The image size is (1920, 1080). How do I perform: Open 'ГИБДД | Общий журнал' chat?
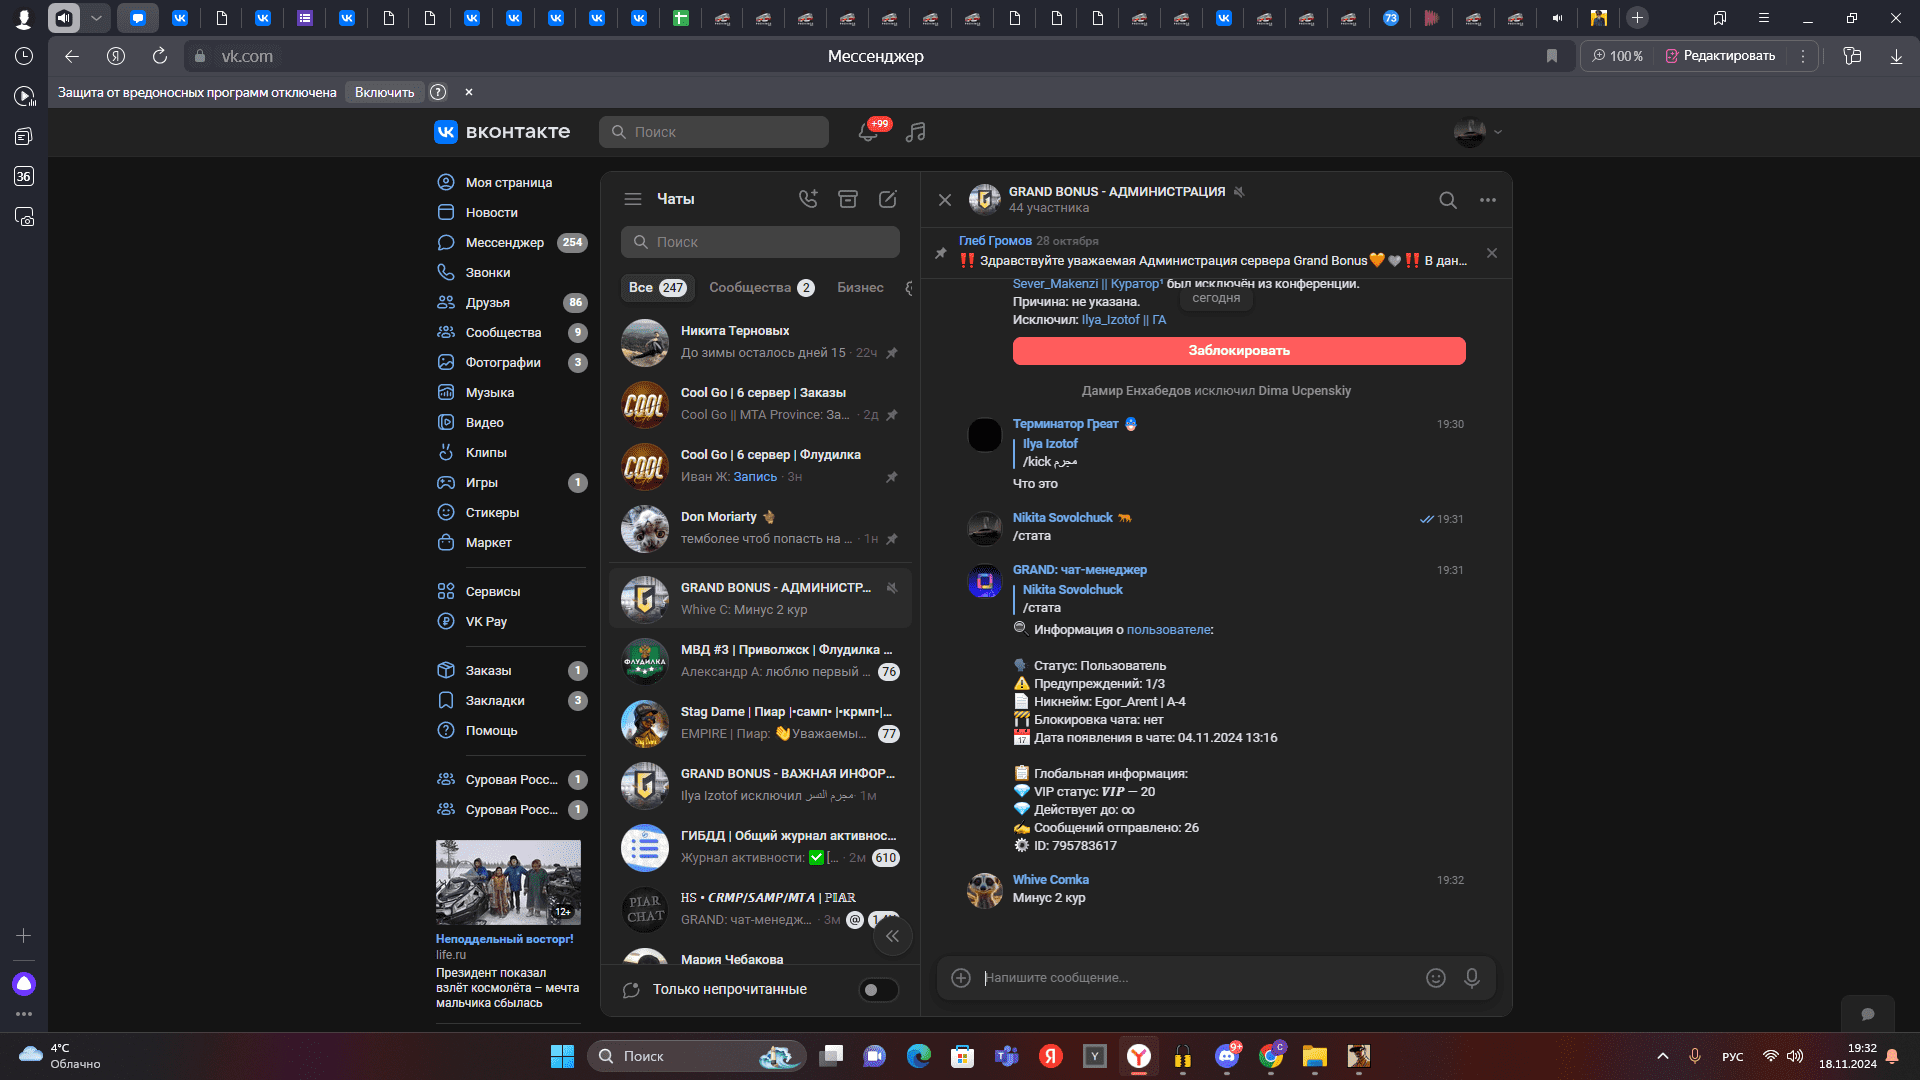760,847
